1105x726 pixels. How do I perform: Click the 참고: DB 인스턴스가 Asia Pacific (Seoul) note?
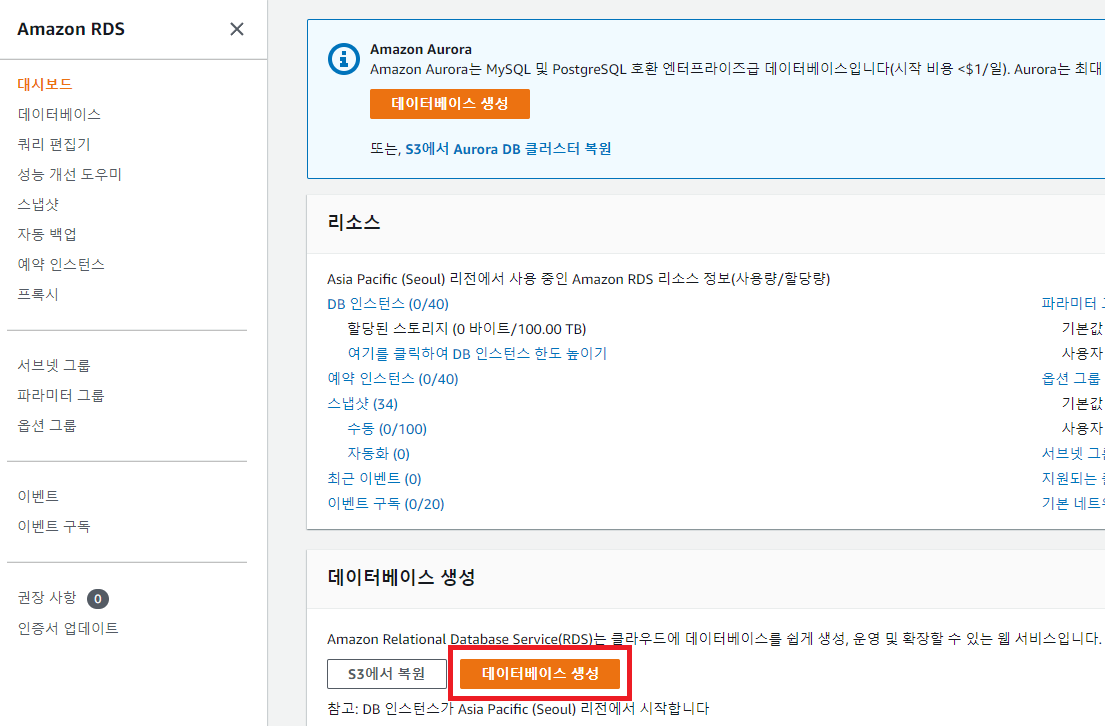518,708
